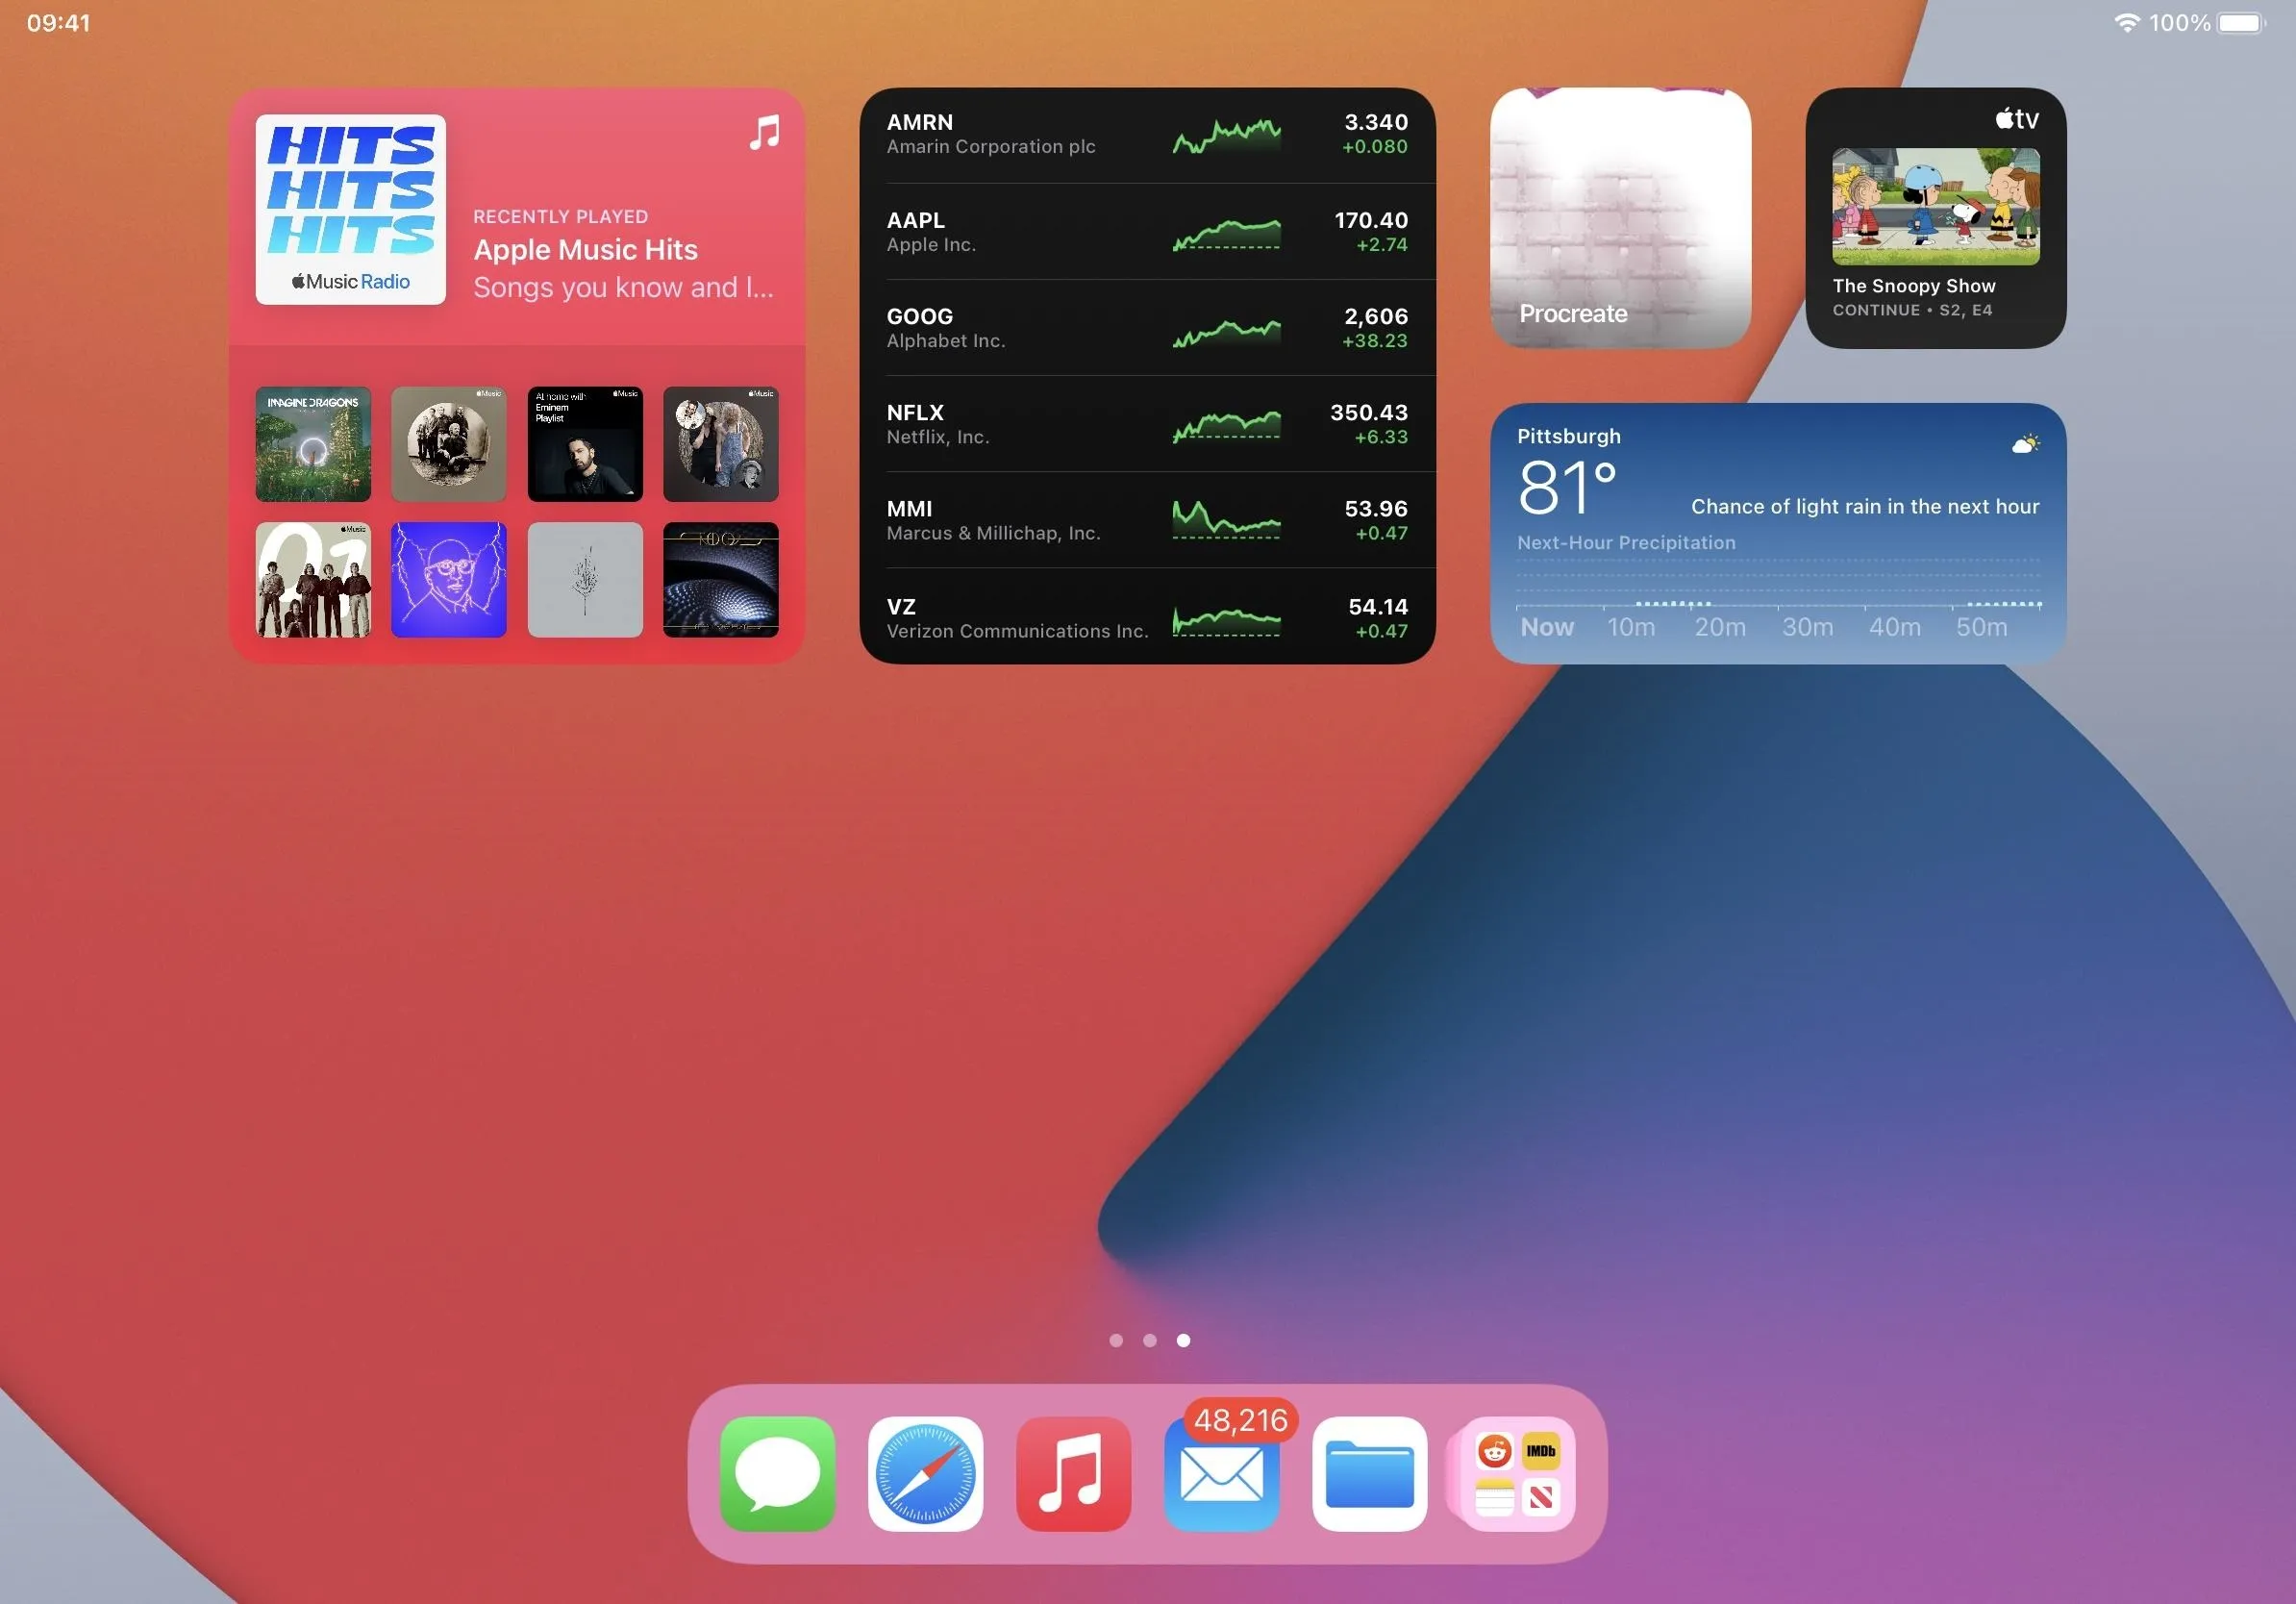Tap the music note icon in Music widget

coord(764,132)
